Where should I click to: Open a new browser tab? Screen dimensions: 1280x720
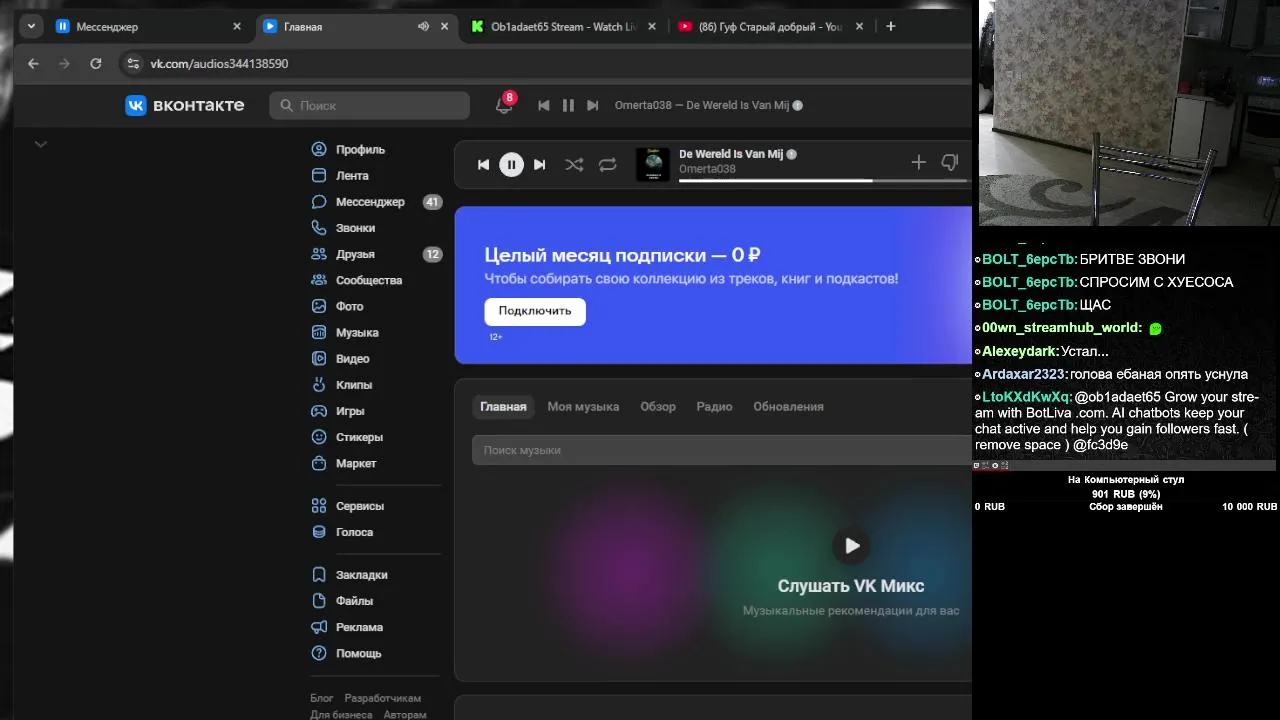coord(890,27)
